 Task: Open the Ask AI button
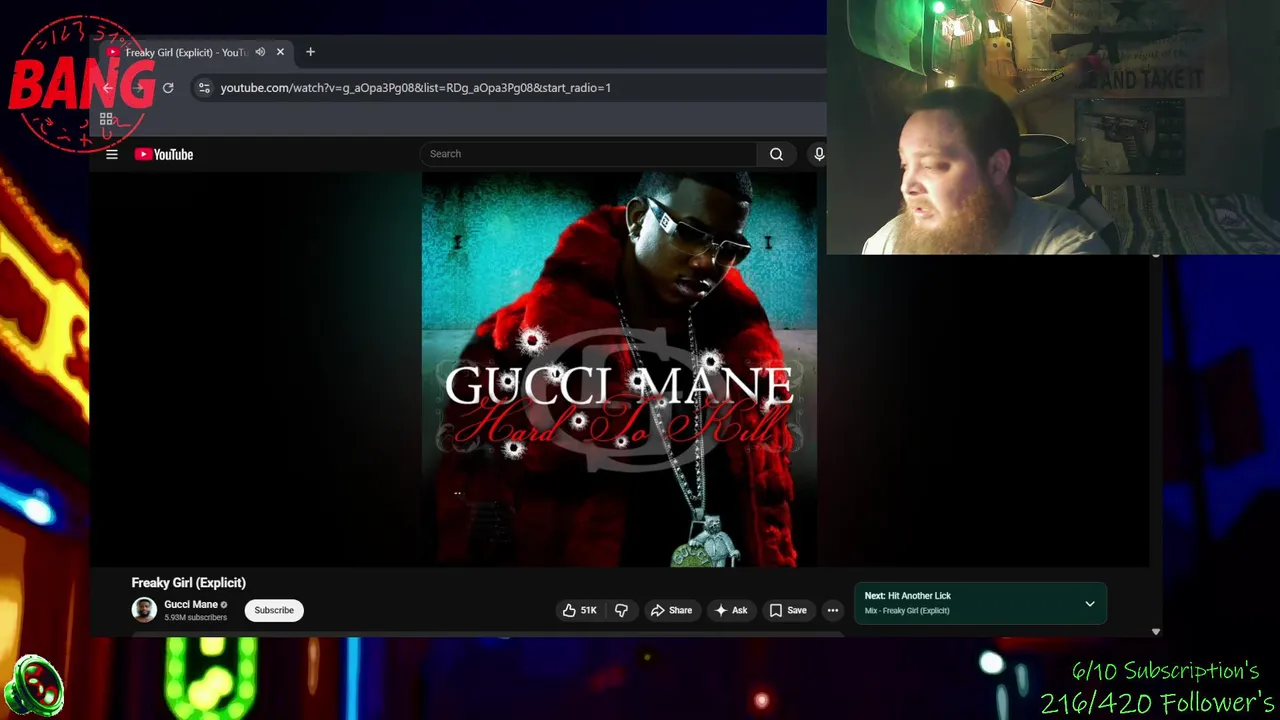(x=731, y=610)
